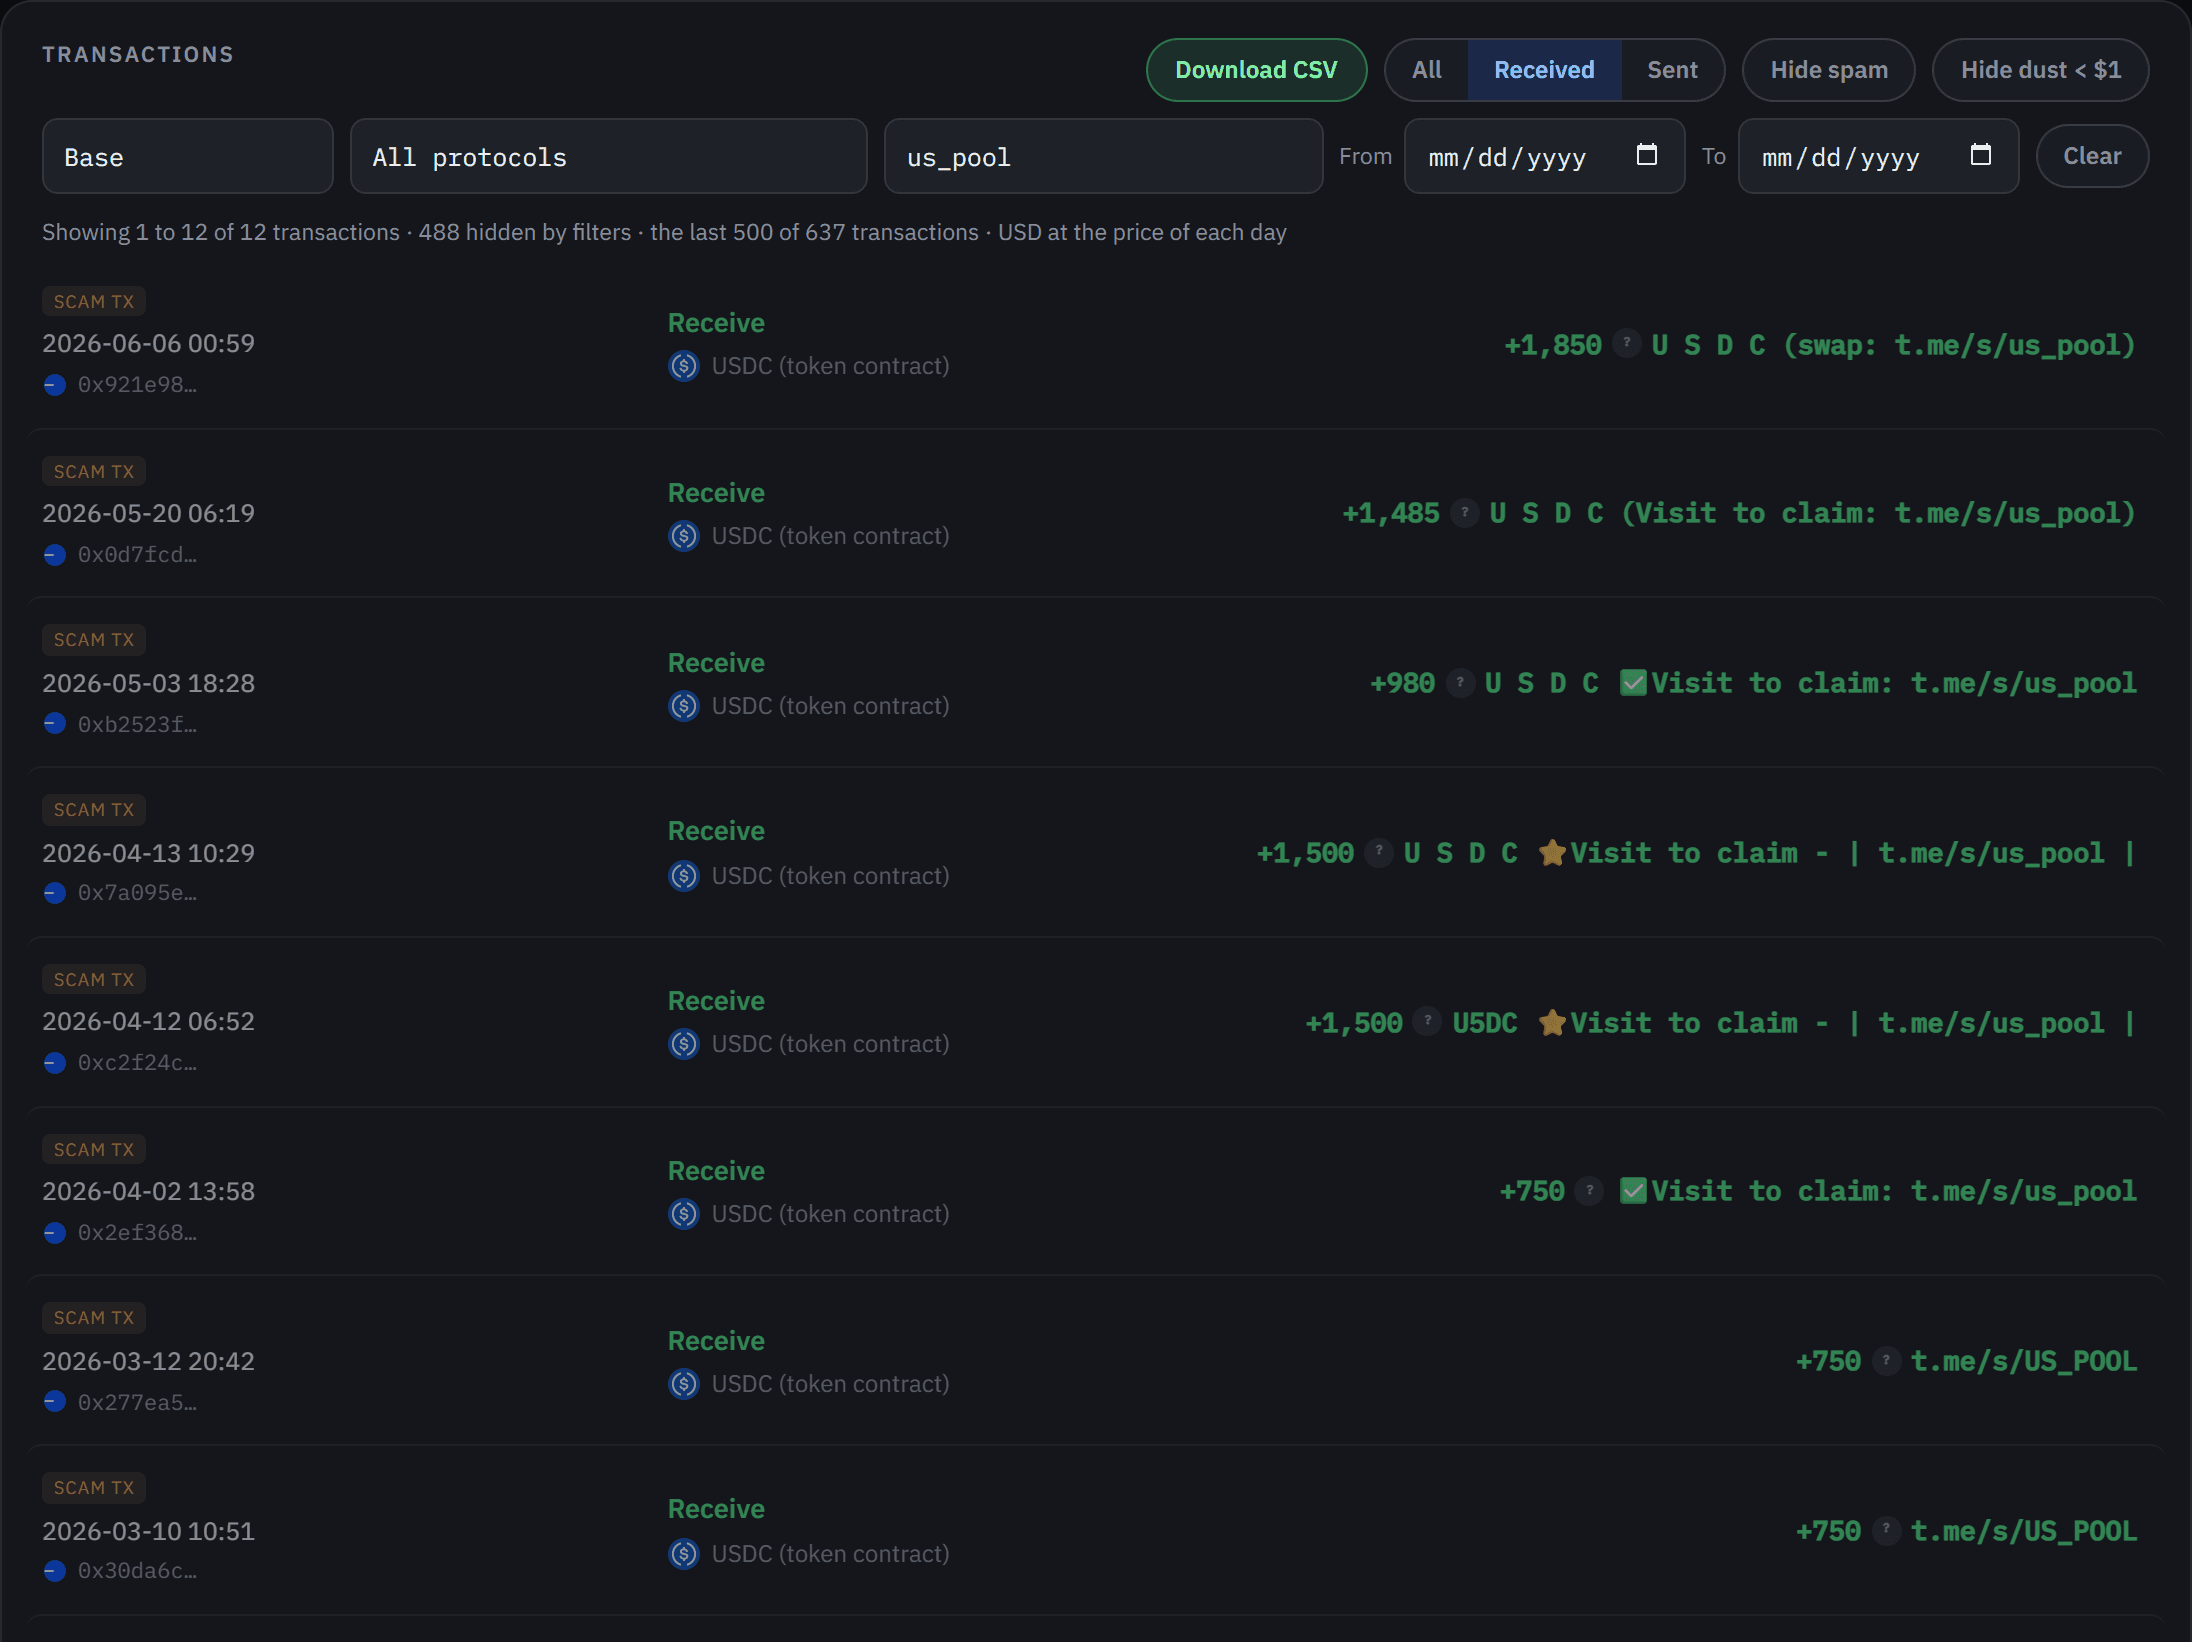Click the USDC token icon in the 2026-04-02 row

[684, 1214]
